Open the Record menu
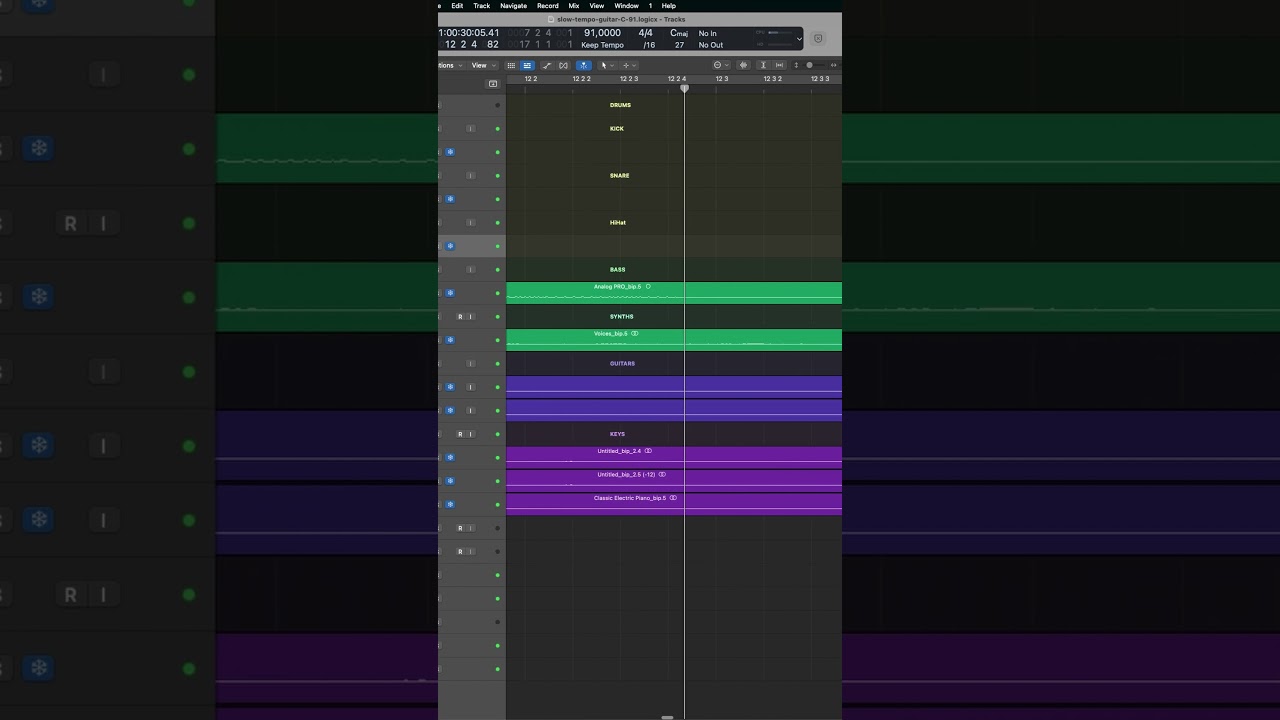This screenshot has width=1280, height=720. tap(548, 6)
